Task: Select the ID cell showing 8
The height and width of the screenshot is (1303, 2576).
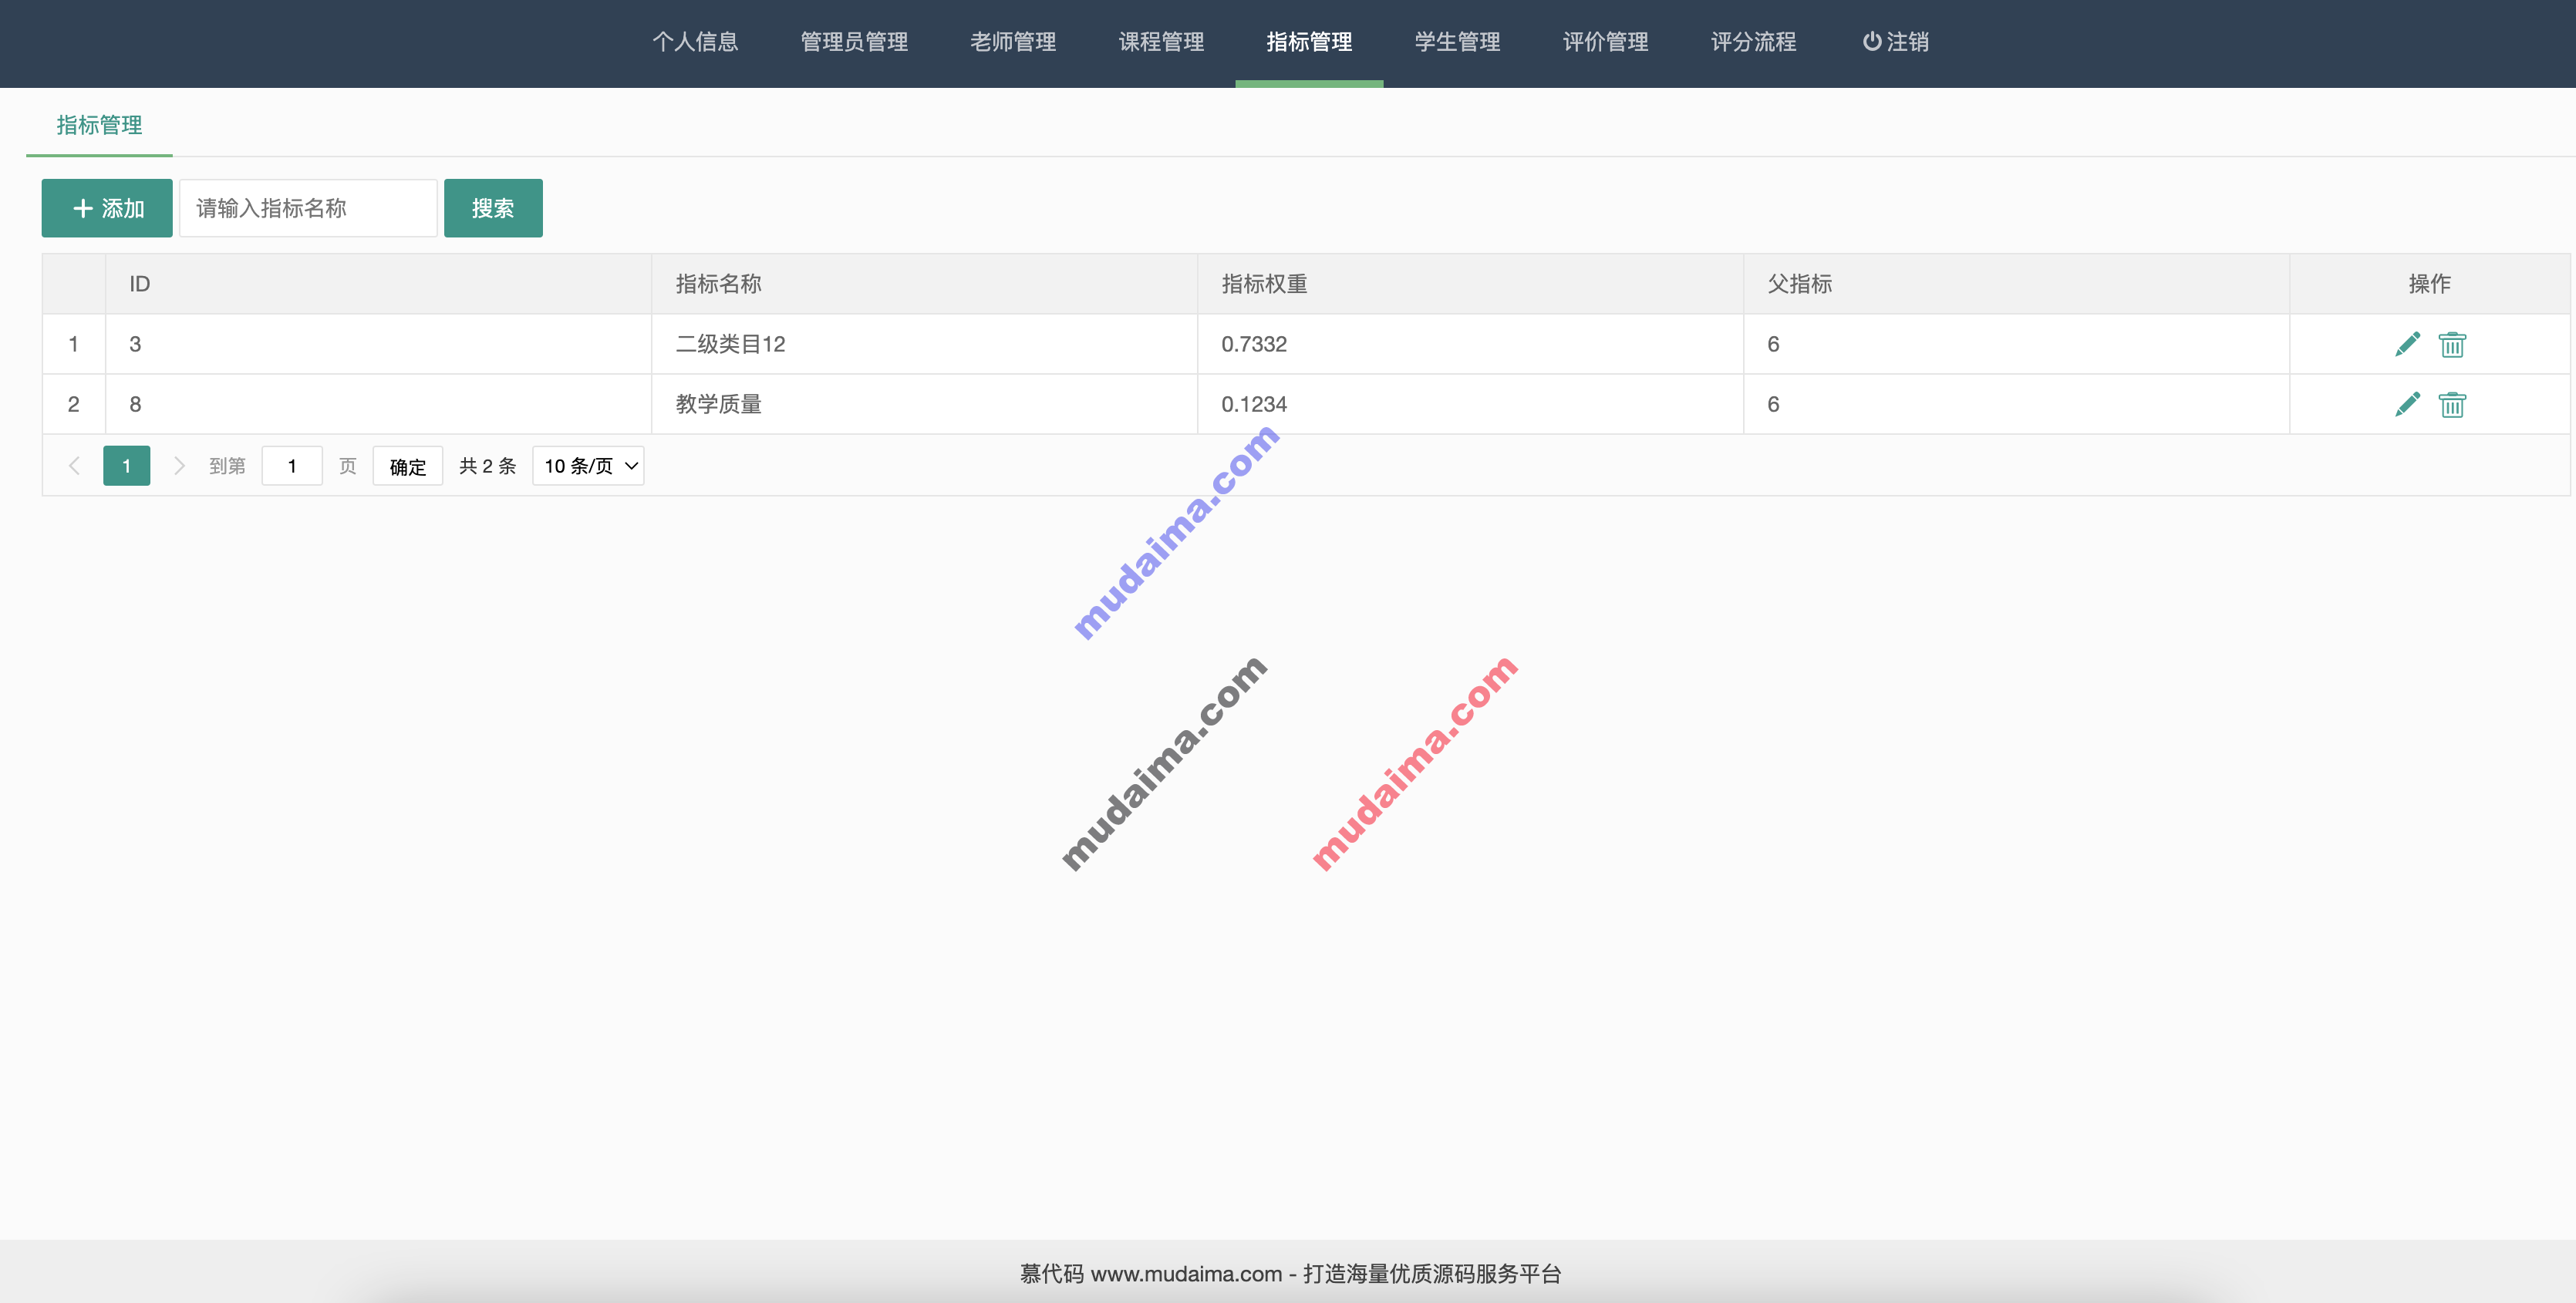Action: (x=378, y=404)
